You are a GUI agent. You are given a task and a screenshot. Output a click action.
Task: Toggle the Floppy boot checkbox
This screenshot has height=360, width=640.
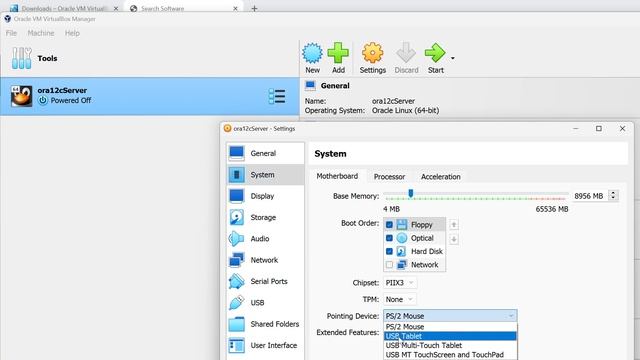[389, 224]
